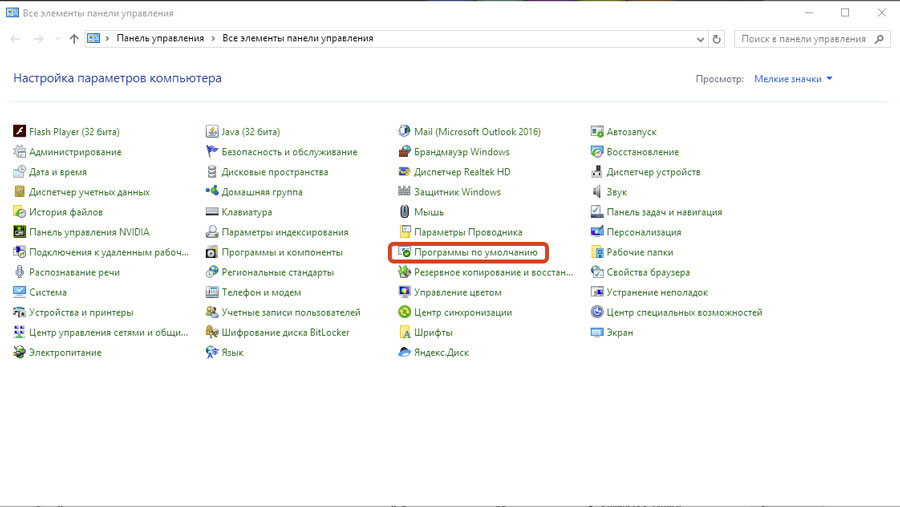Open the Центр управления сетями link
Image resolution: width=900 pixels, height=507 pixels.
pyautogui.click(x=108, y=332)
